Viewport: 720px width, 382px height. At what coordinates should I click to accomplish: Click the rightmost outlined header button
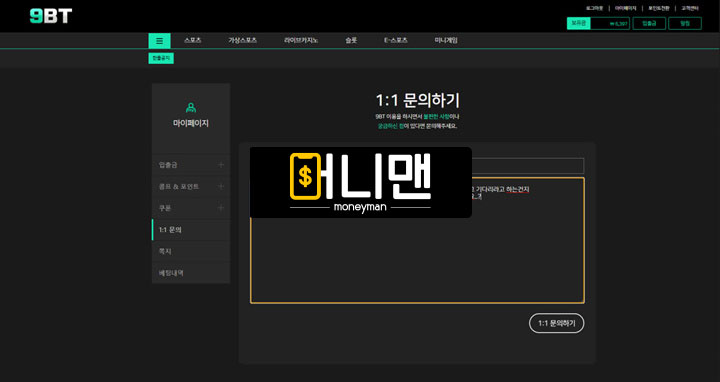coord(685,23)
